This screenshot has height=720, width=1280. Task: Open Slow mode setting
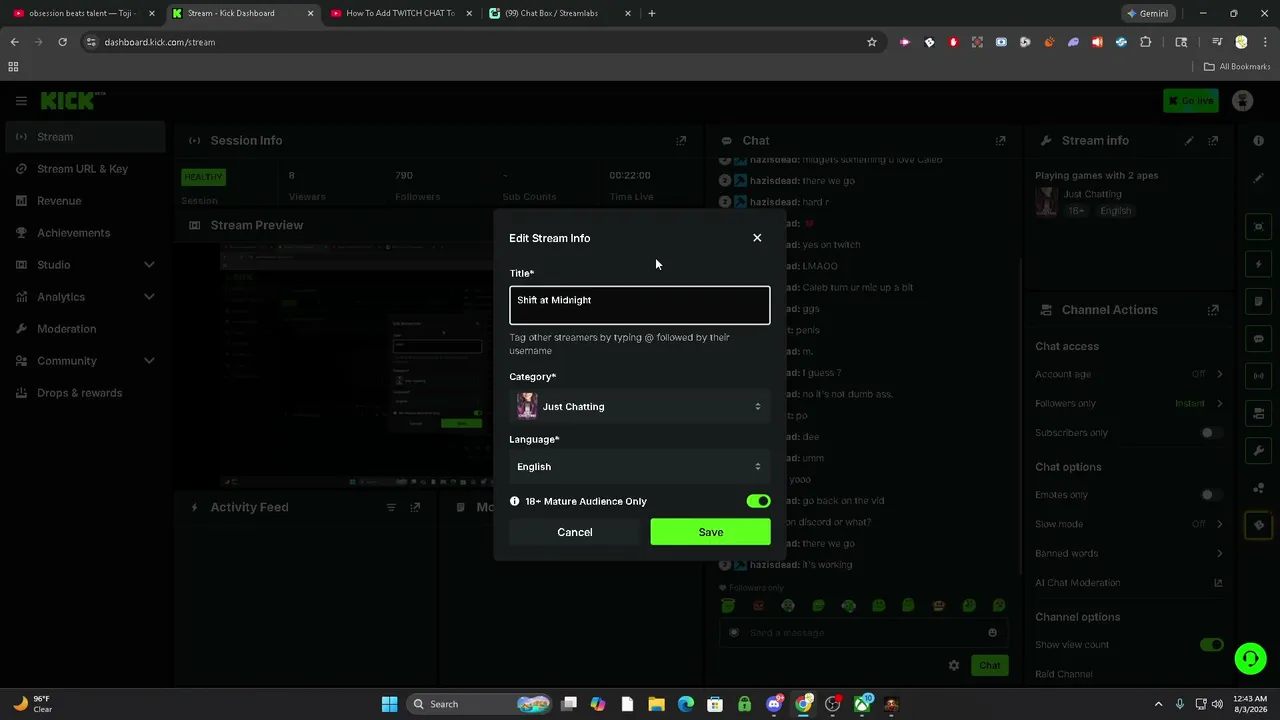(1129, 524)
